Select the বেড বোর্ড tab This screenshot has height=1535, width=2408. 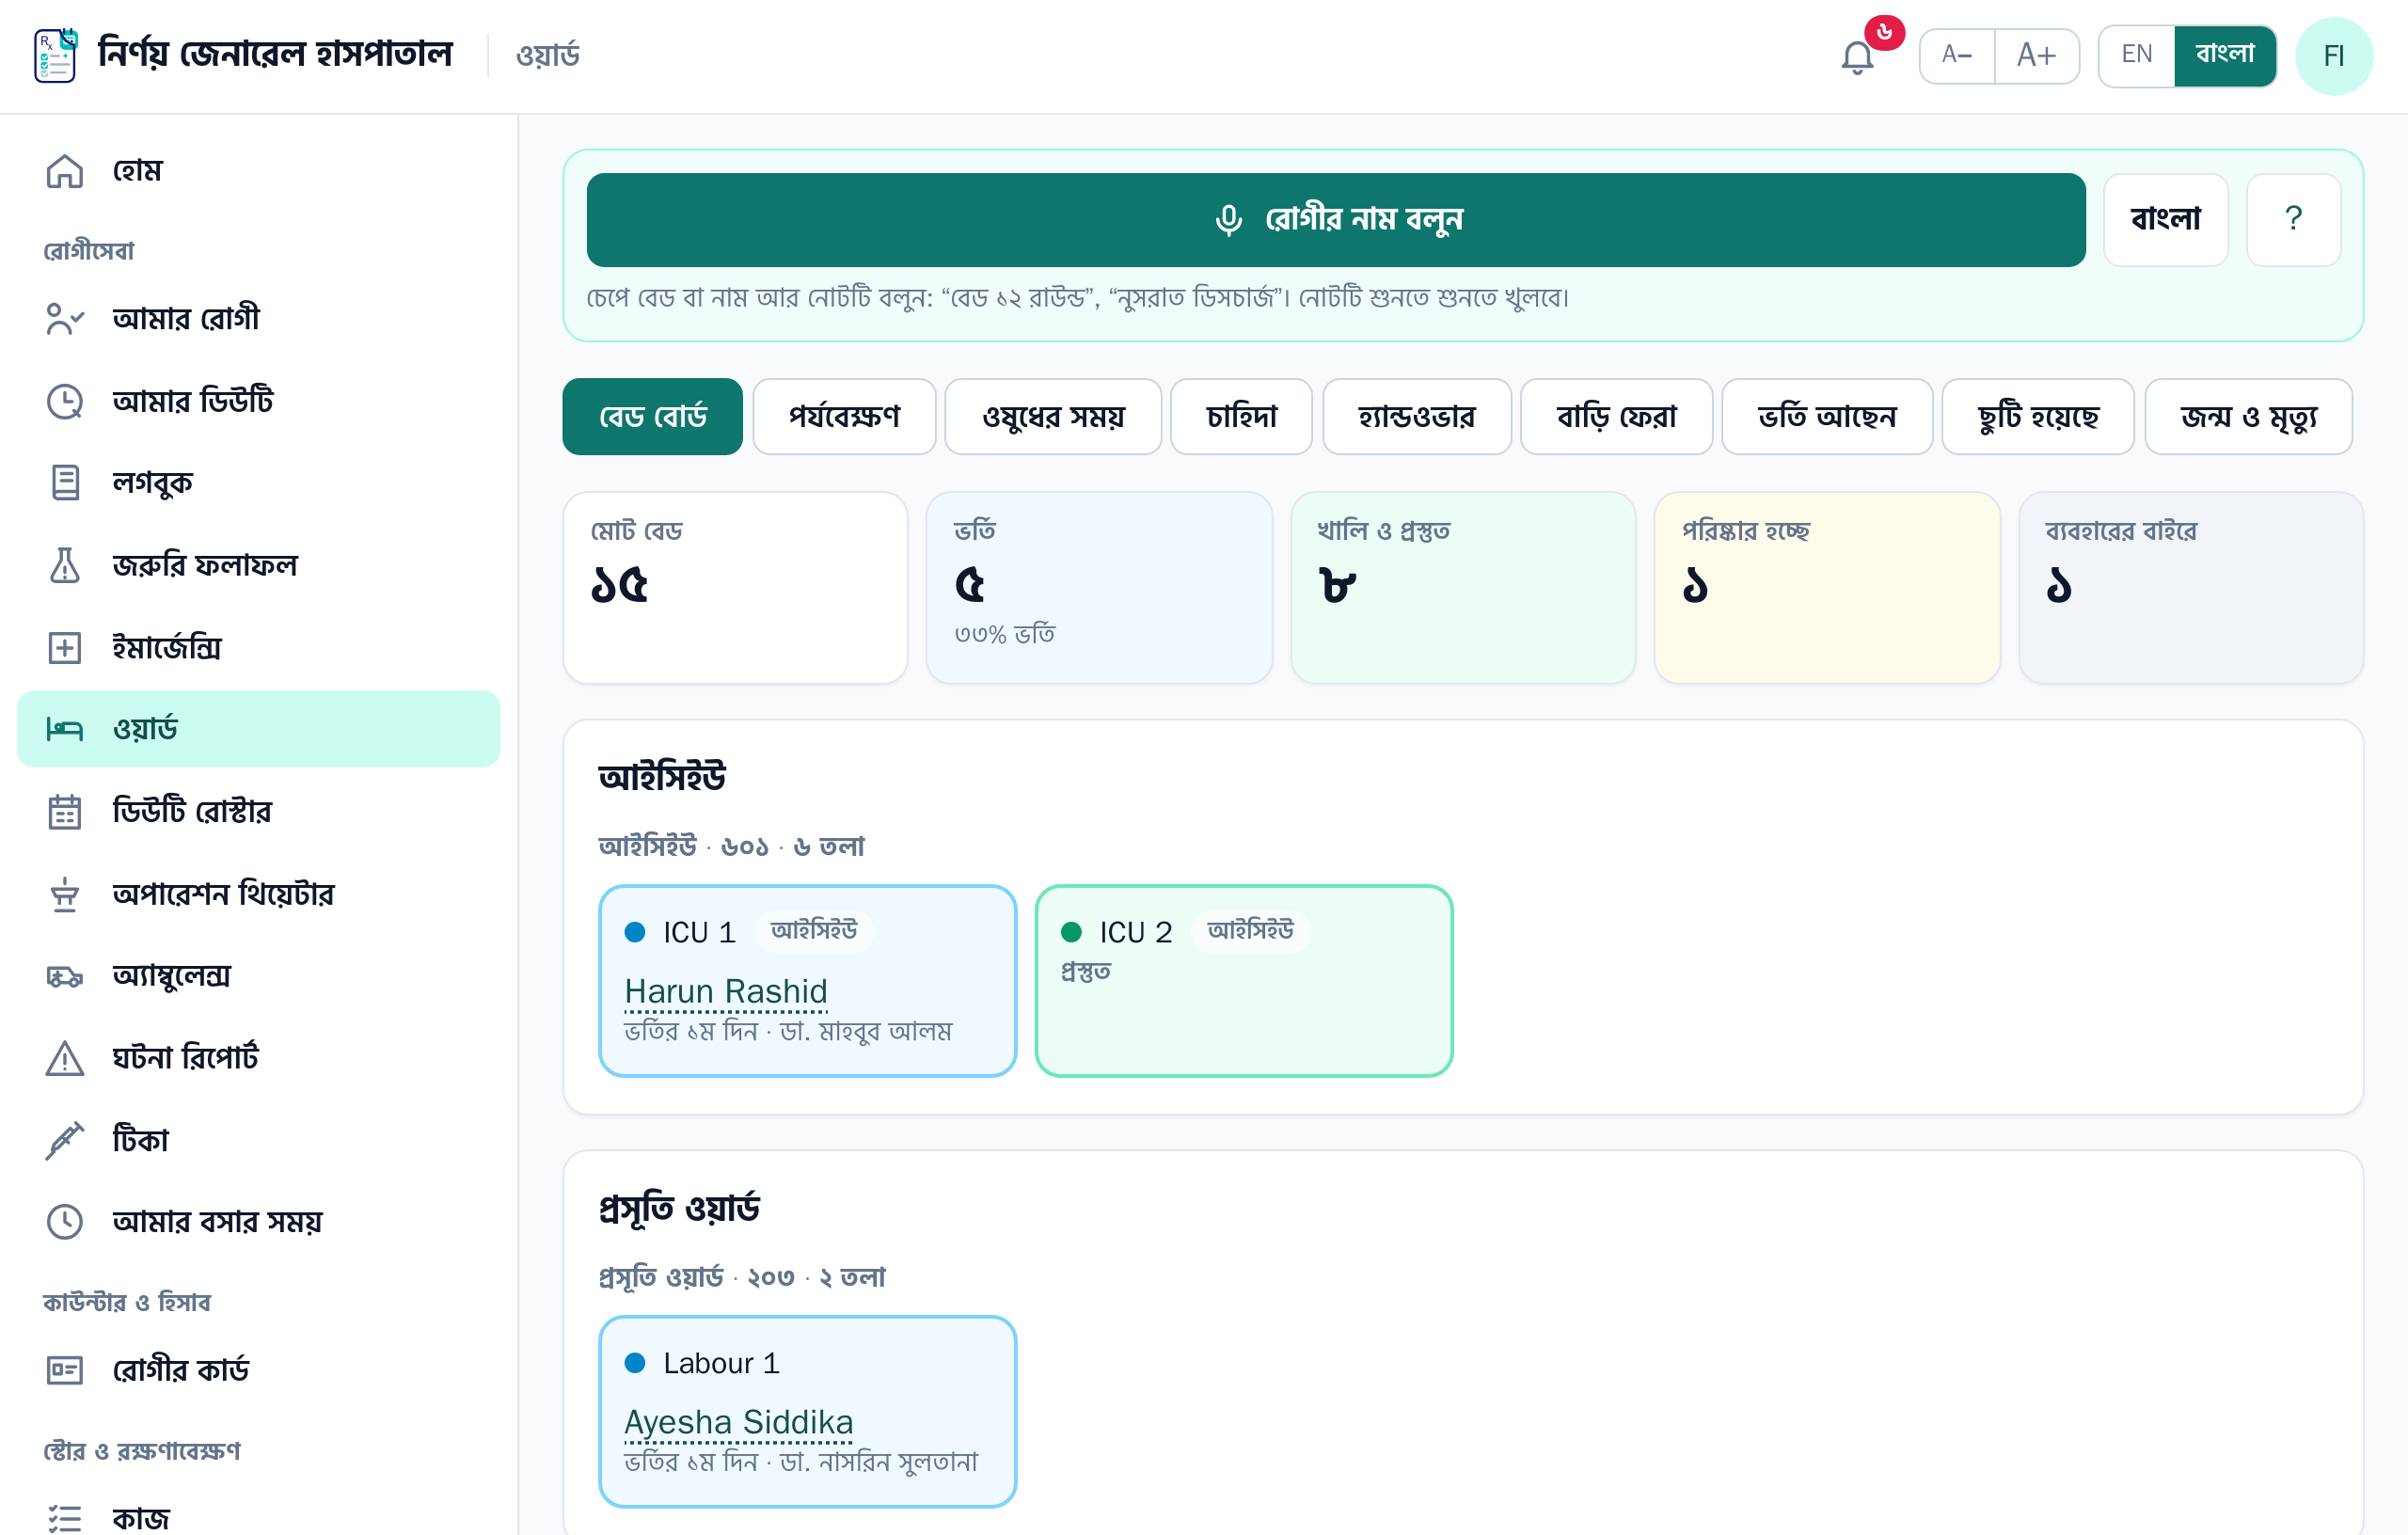[652, 416]
